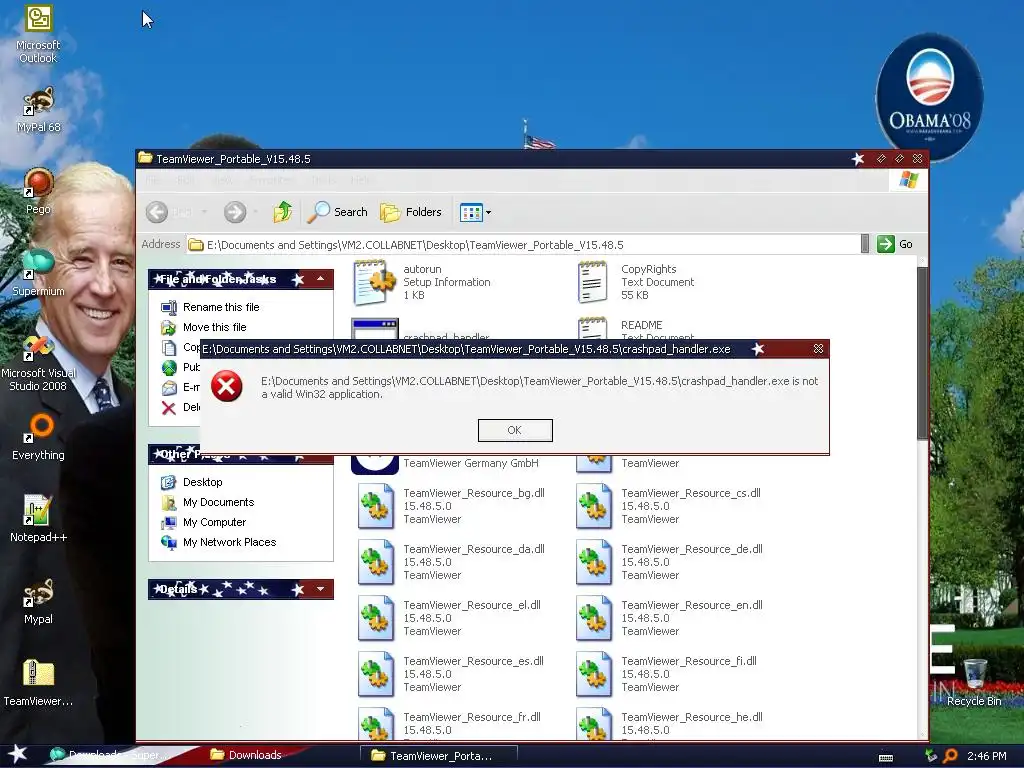
Task: Open My Network Places link
Action: pyautogui.click(x=229, y=542)
